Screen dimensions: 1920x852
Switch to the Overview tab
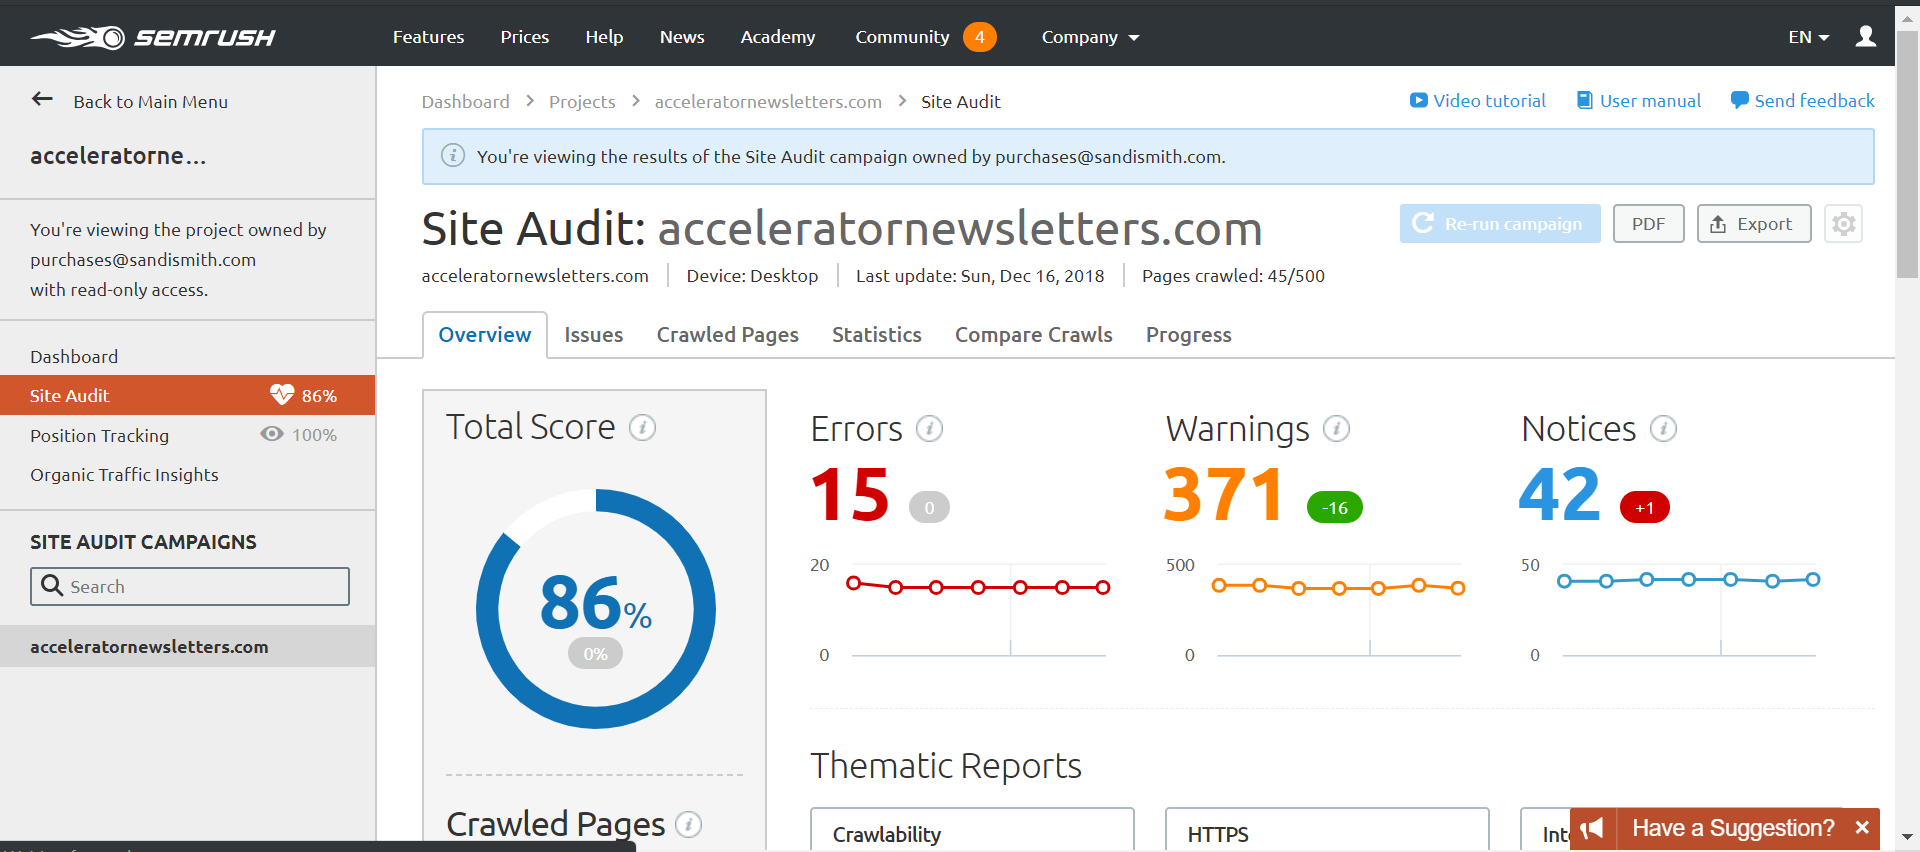coord(485,335)
